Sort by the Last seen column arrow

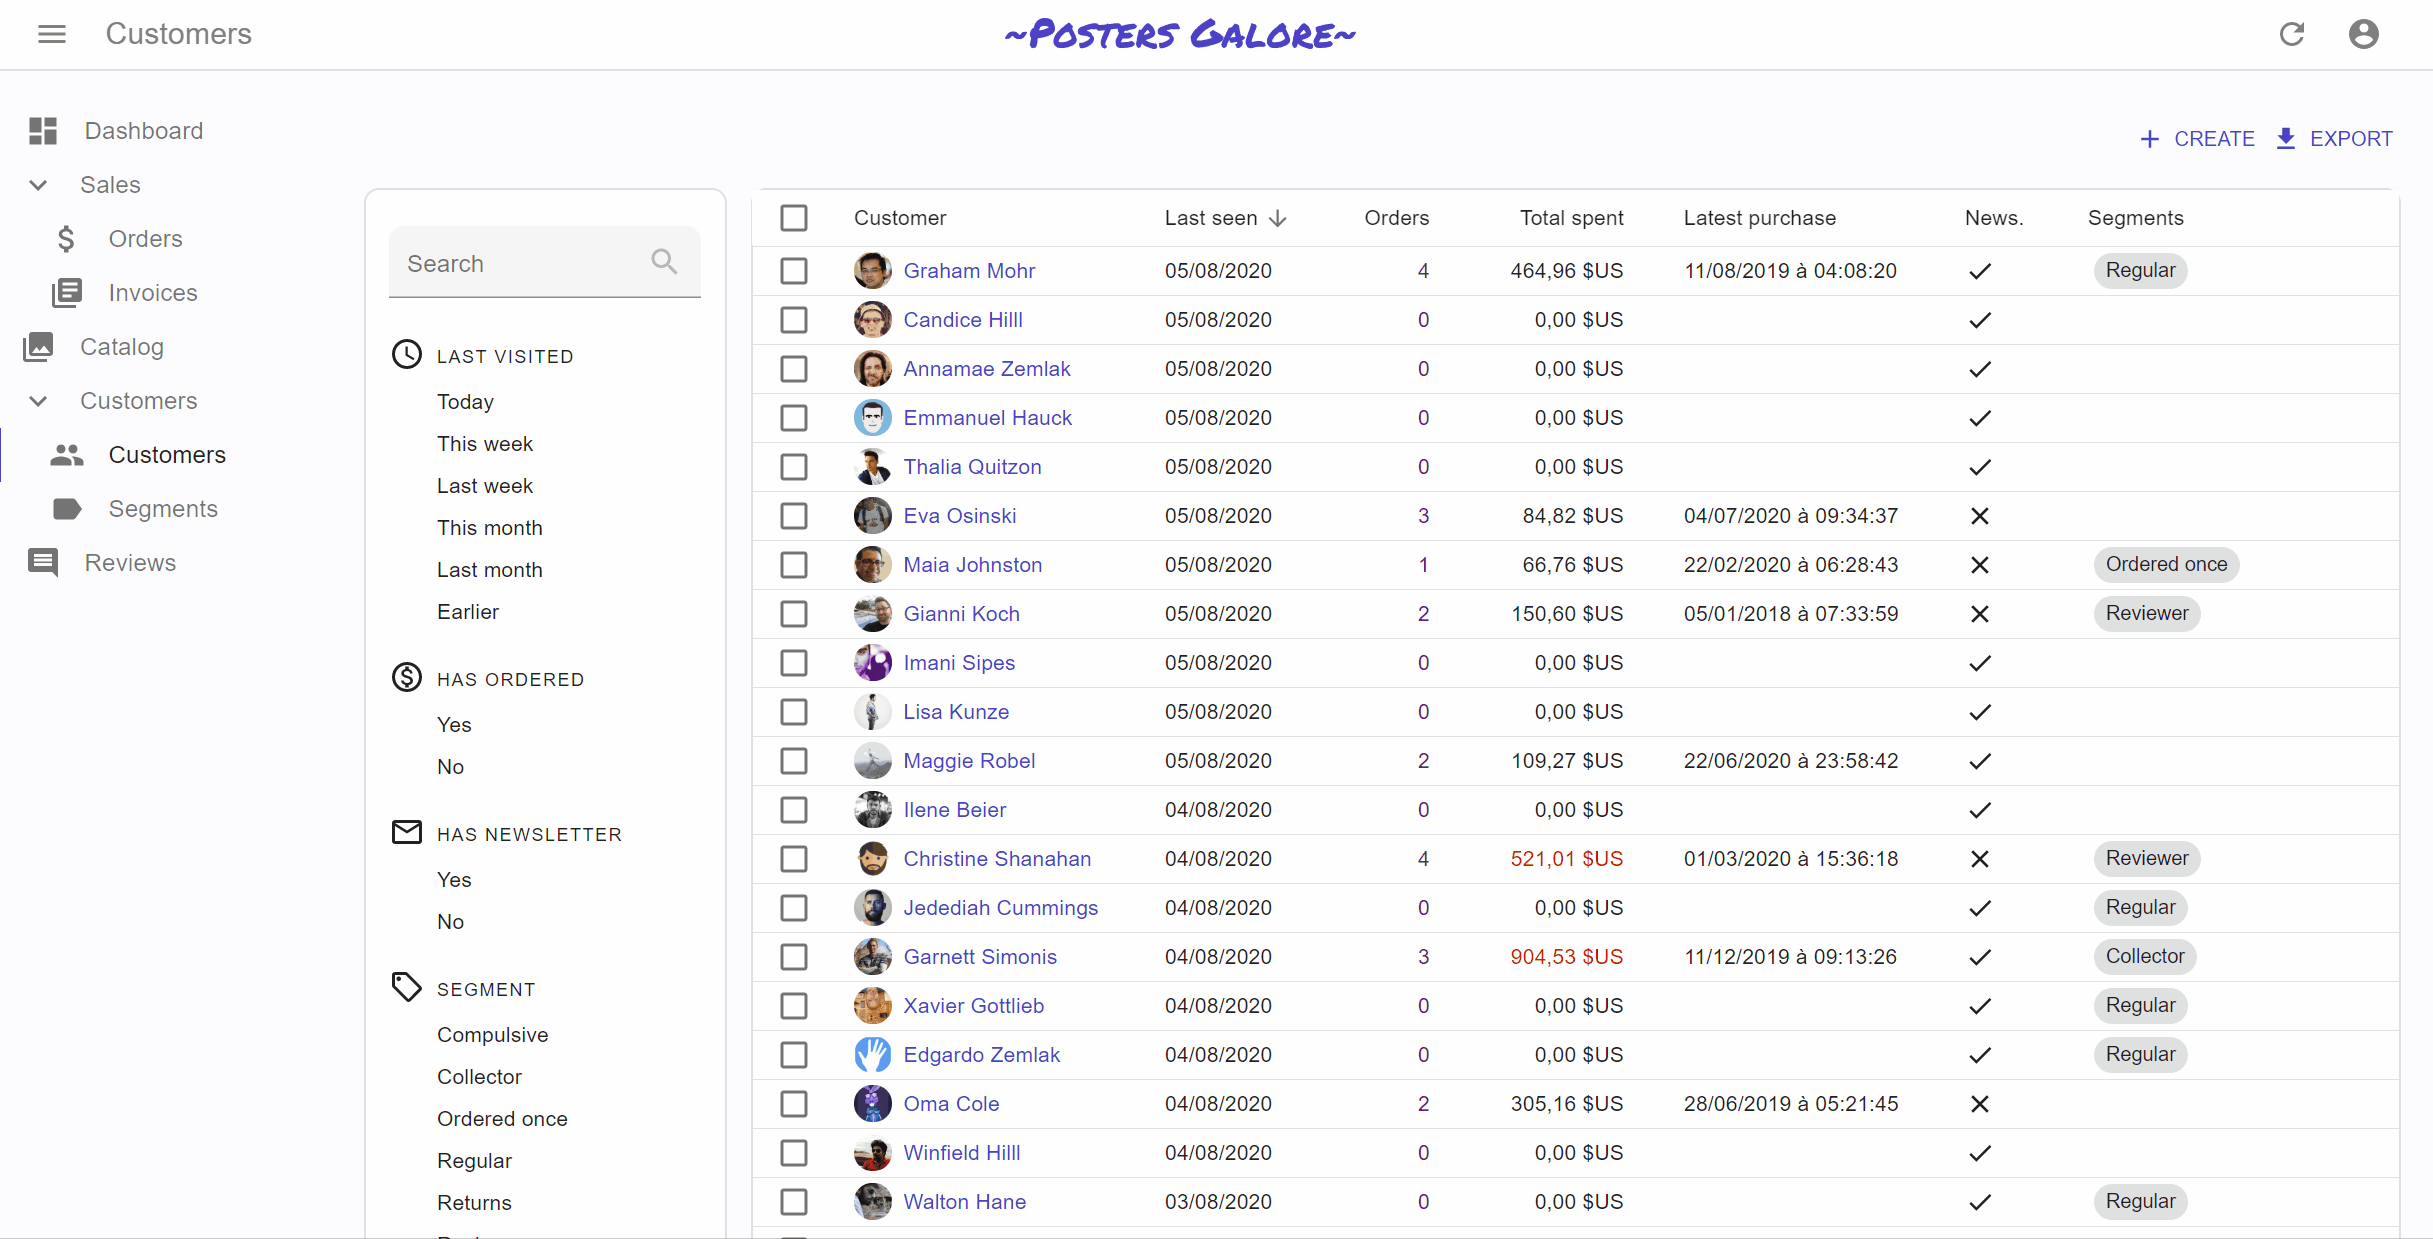point(1277,218)
